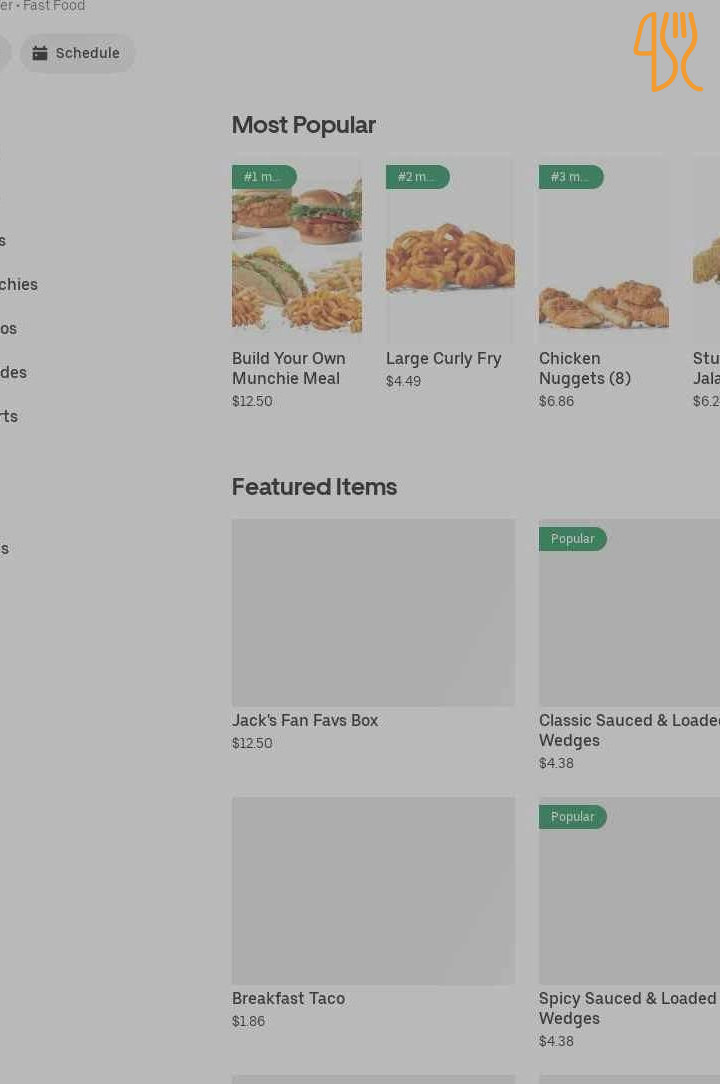Click the Large Curly Fry item name
This screenshot has height=1084, width=720.
pyautogui.click(x=444, y=359)
